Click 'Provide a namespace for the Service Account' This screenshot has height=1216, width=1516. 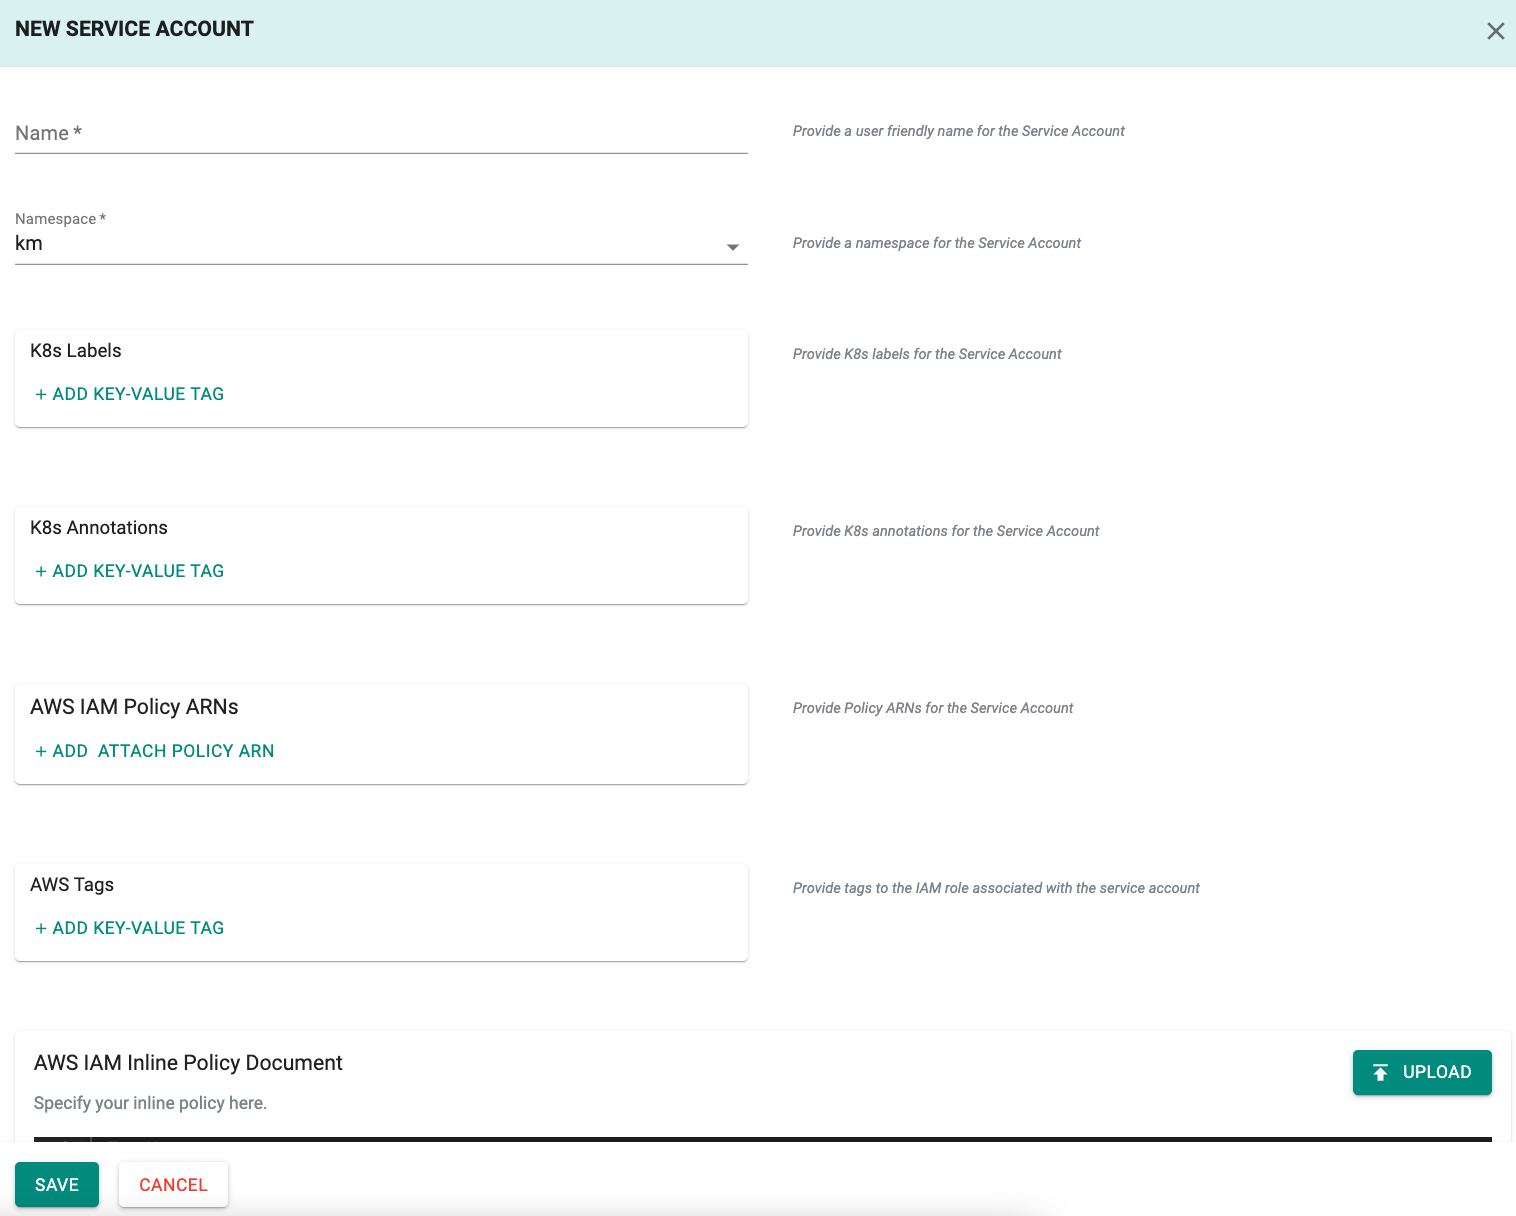937,243
